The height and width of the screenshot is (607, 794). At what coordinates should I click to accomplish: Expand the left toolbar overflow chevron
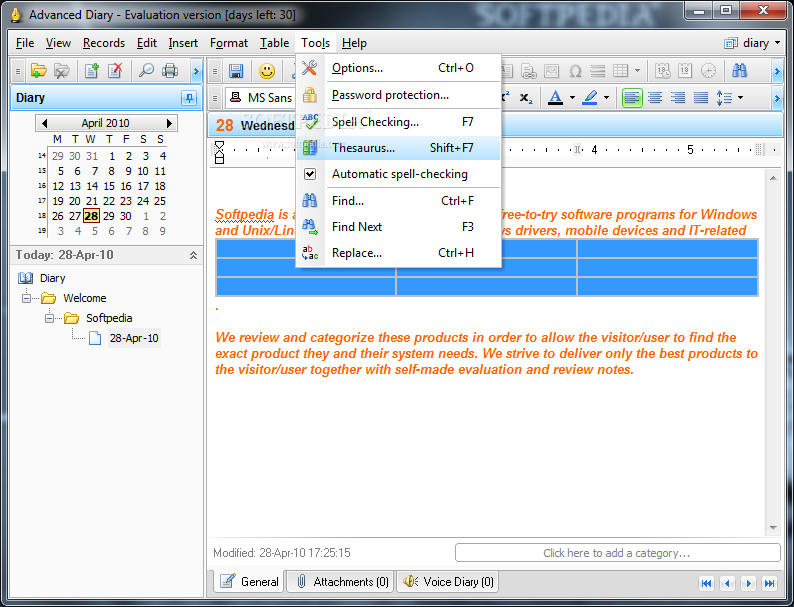coord(196,71)
